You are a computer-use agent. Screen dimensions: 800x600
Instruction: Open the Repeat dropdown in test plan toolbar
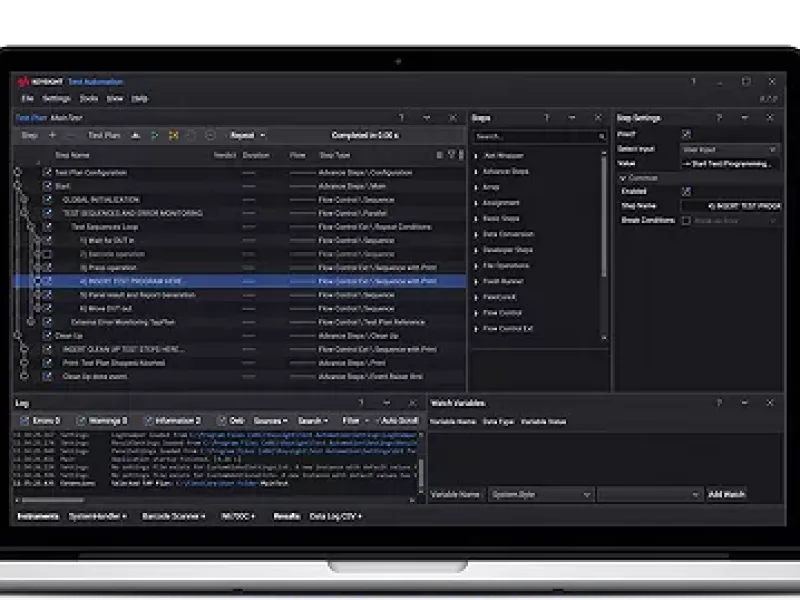tap(247, 135)
